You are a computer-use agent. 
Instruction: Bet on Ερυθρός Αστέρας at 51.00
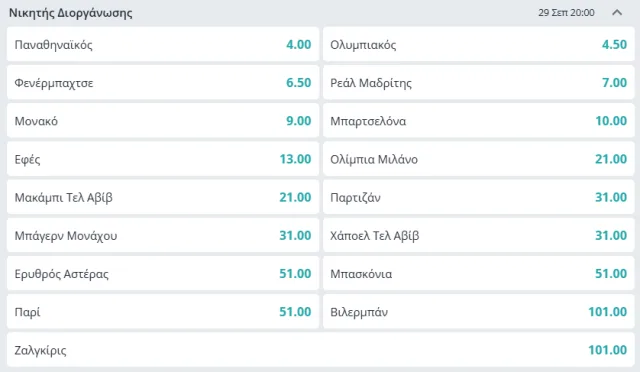click(x=163, y=274)
